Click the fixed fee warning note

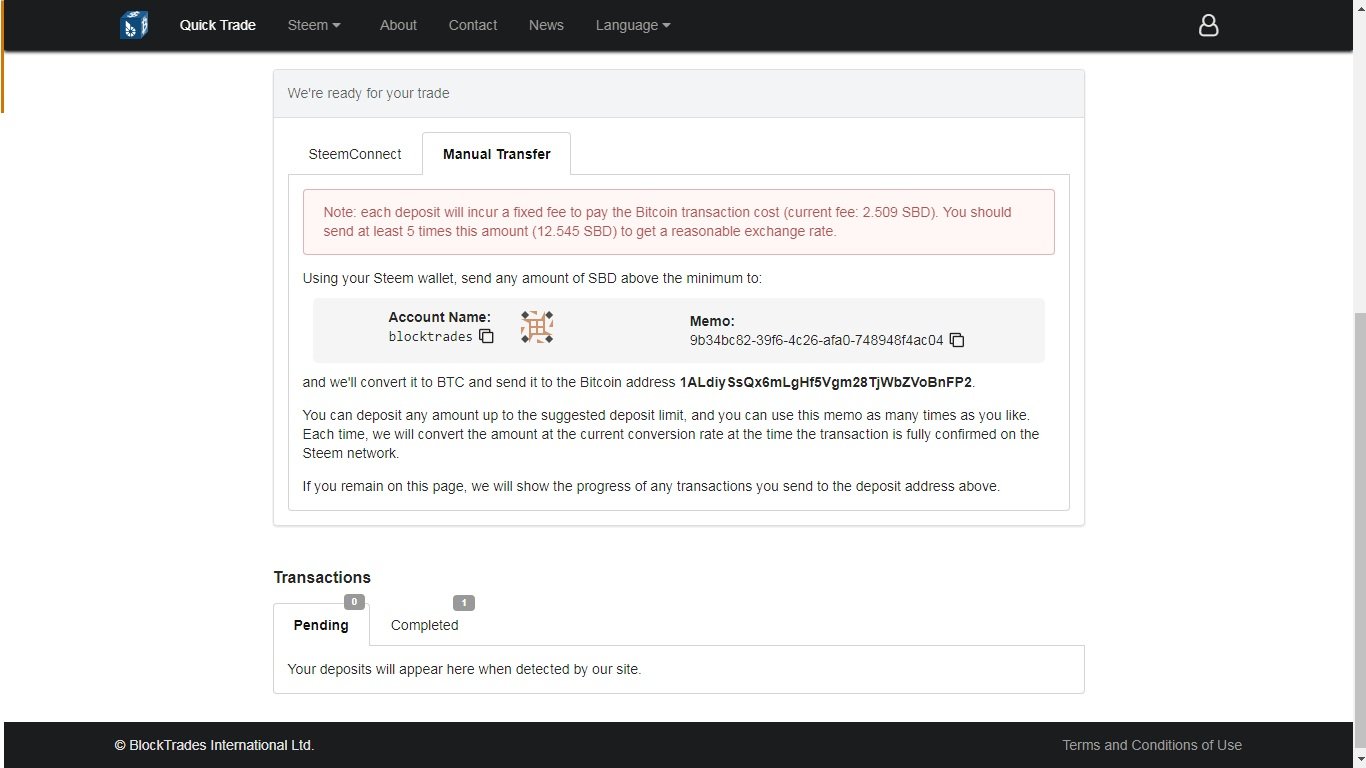tap(679, 222)
